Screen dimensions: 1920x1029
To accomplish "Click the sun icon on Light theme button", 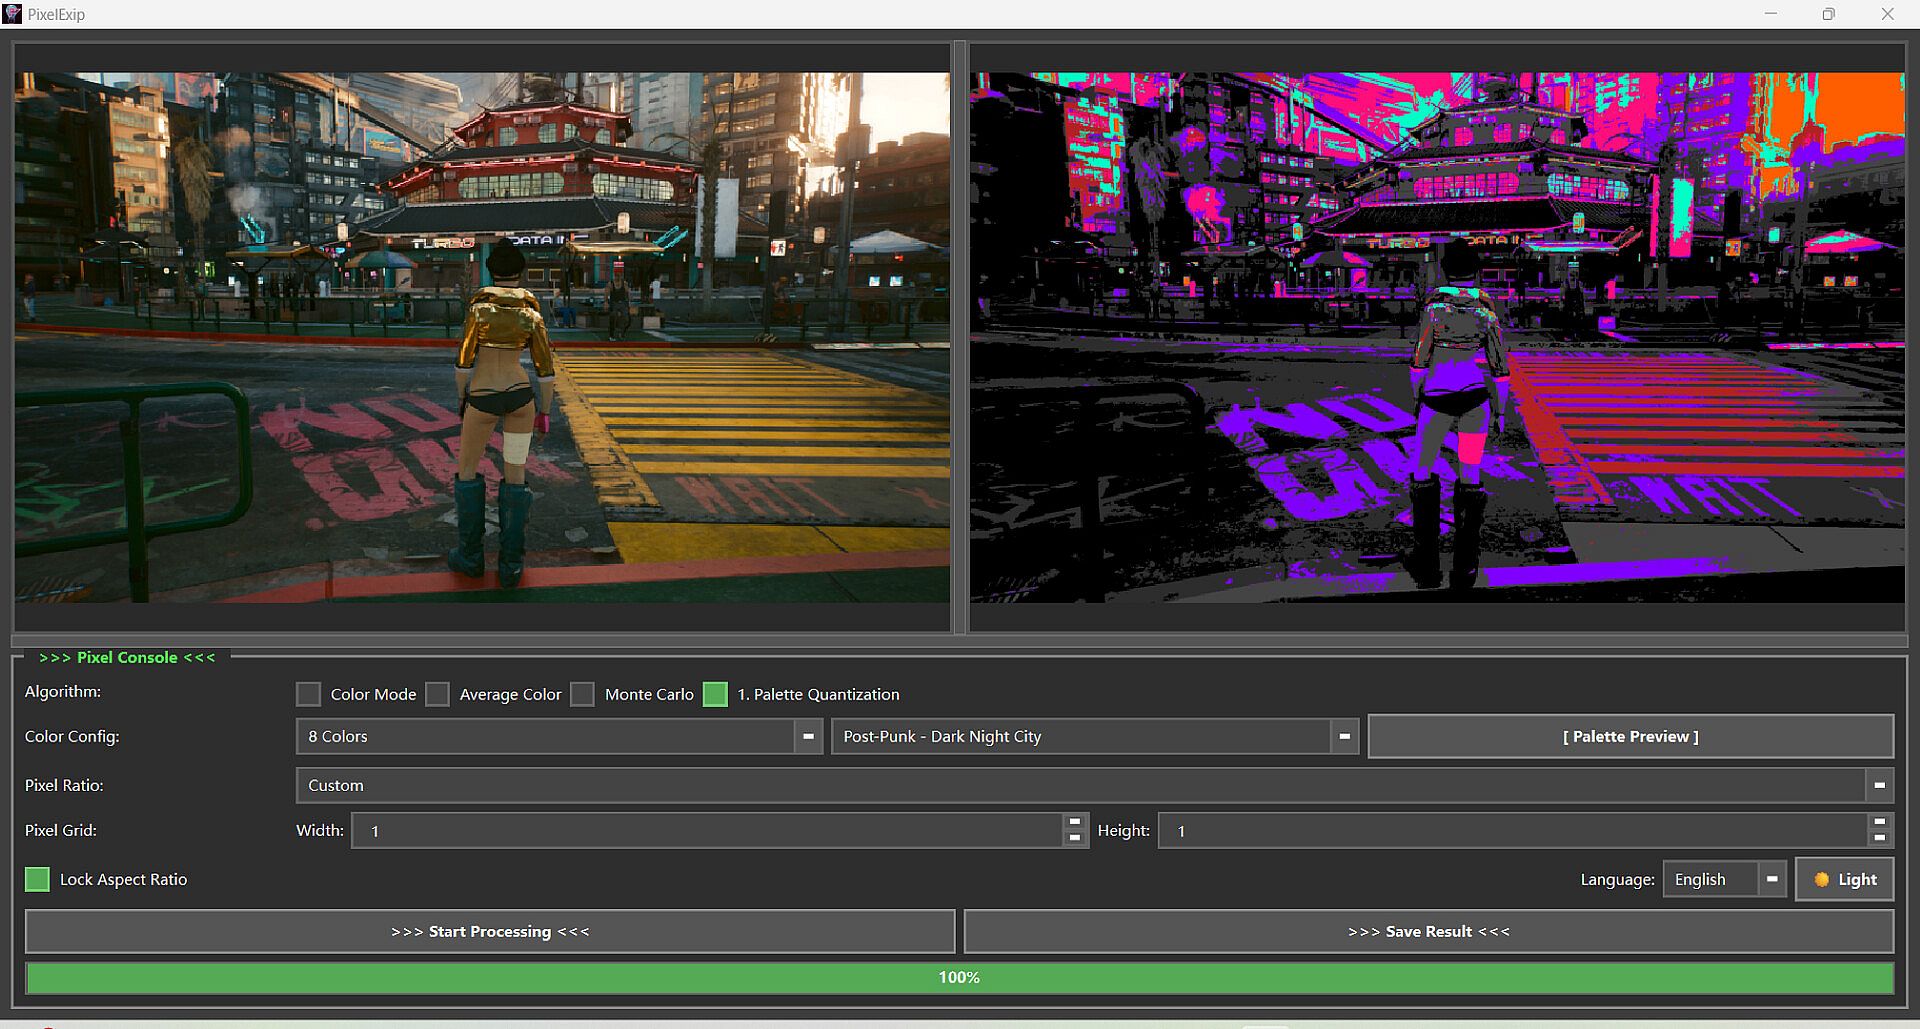I will coord(1821,880).
